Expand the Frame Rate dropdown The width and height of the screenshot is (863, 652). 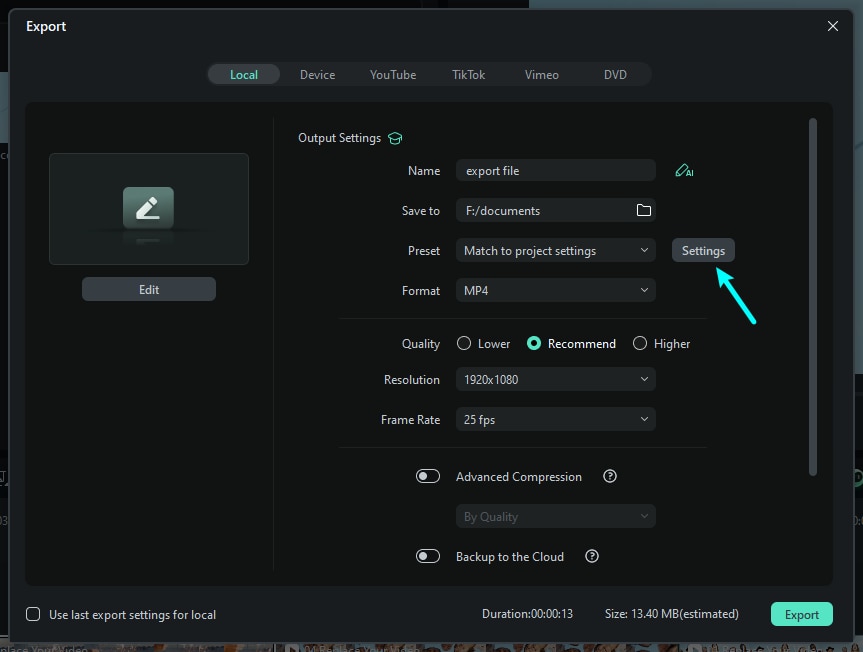point(555,420)
